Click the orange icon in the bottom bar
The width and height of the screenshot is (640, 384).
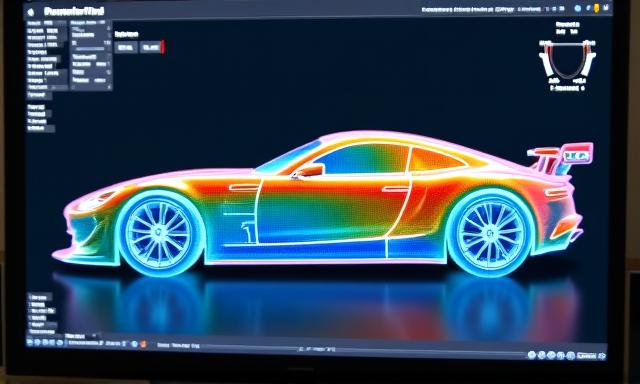click(x=143, y=344)
